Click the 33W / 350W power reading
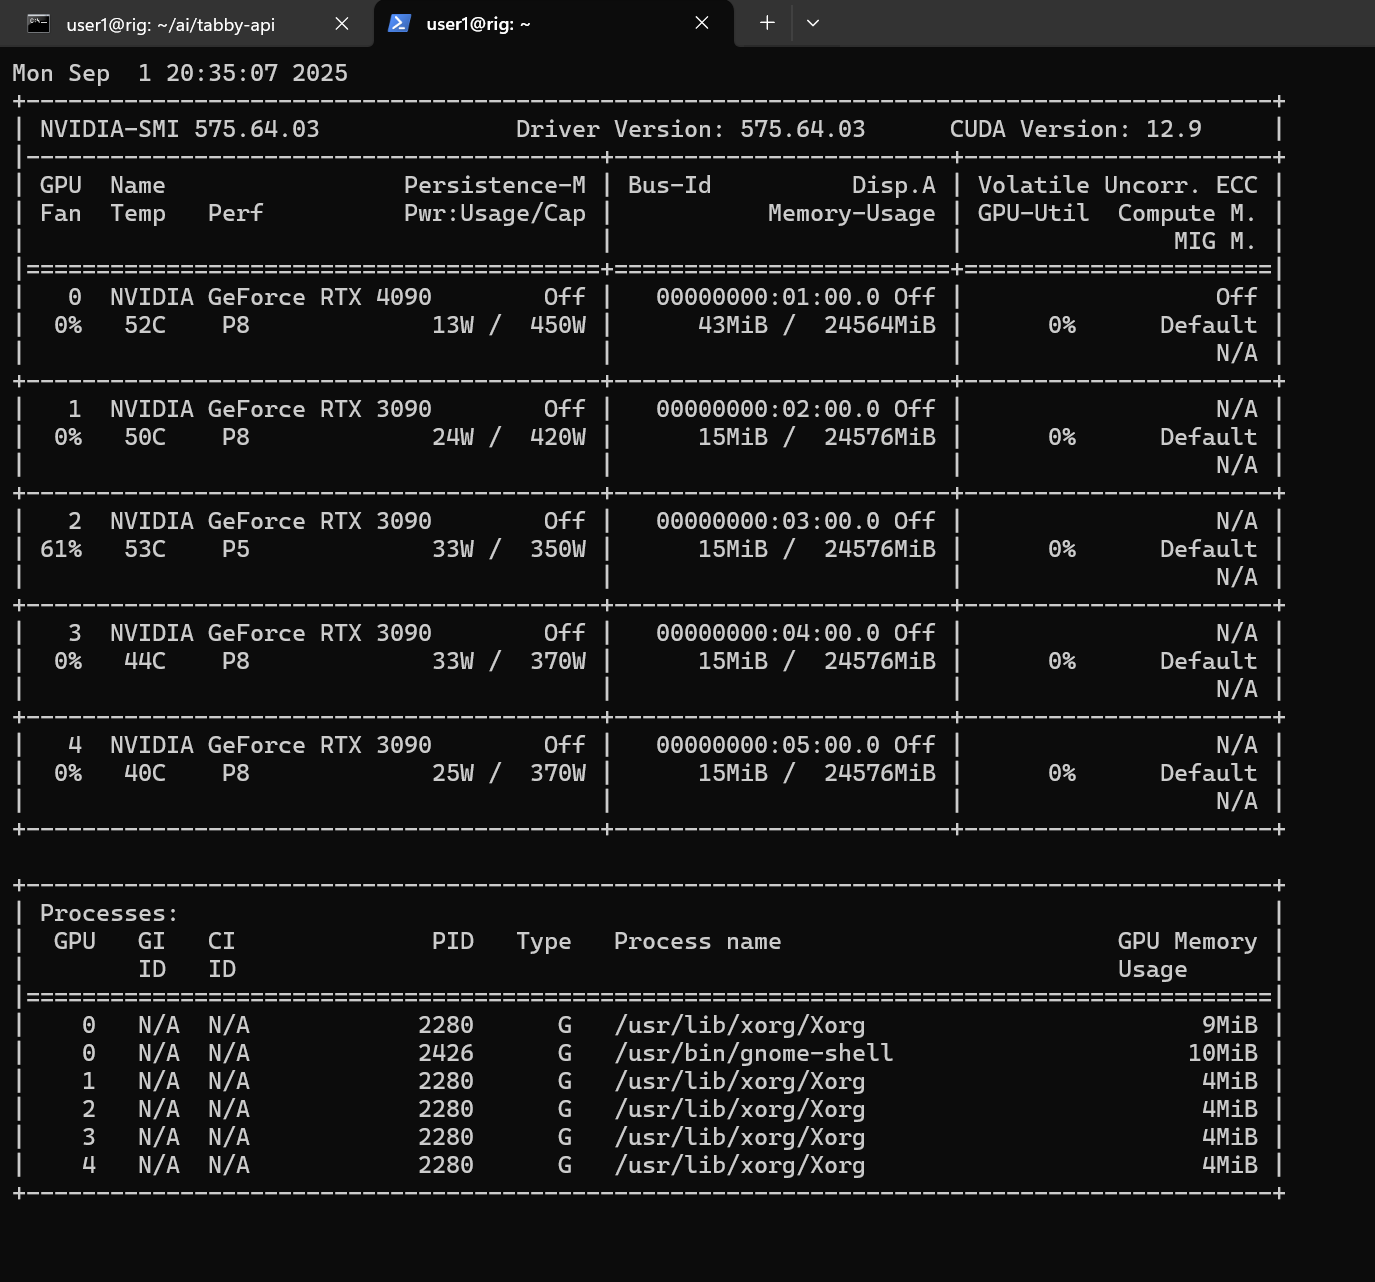The width and height of the screenshot is (1375, 1282). (x=509, y=549)
